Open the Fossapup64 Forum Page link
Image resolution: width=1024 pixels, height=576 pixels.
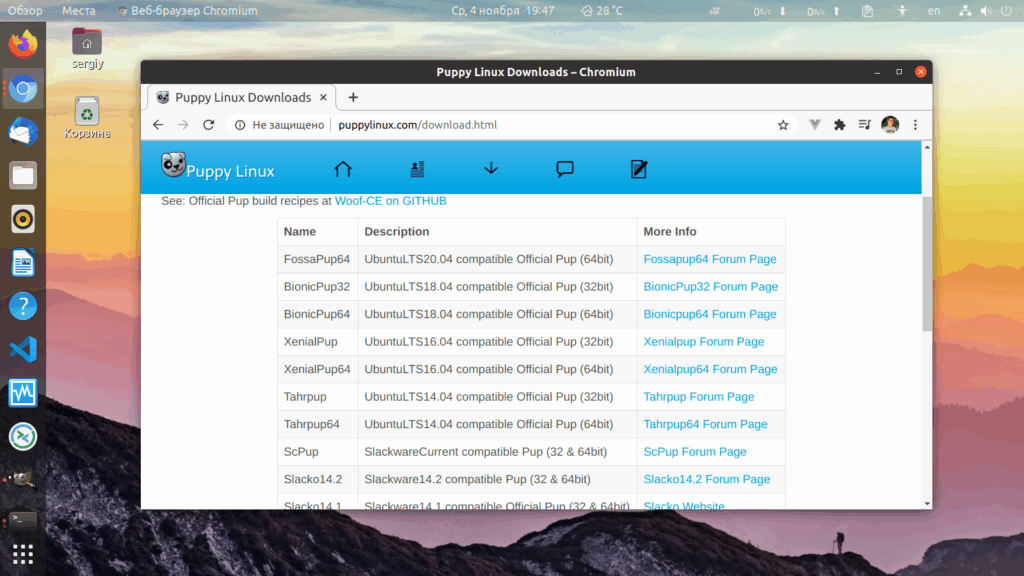710,259
